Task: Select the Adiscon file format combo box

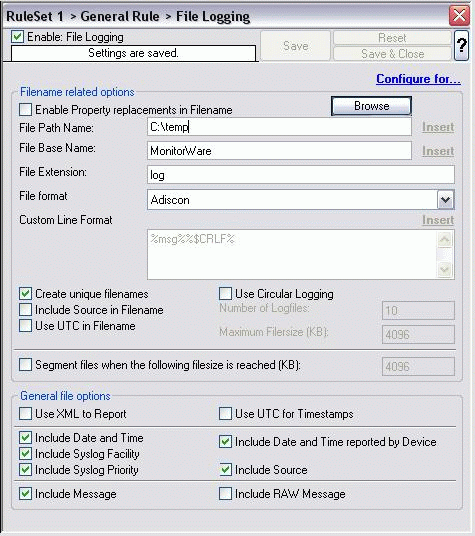Action: click(x=301, y=200)
